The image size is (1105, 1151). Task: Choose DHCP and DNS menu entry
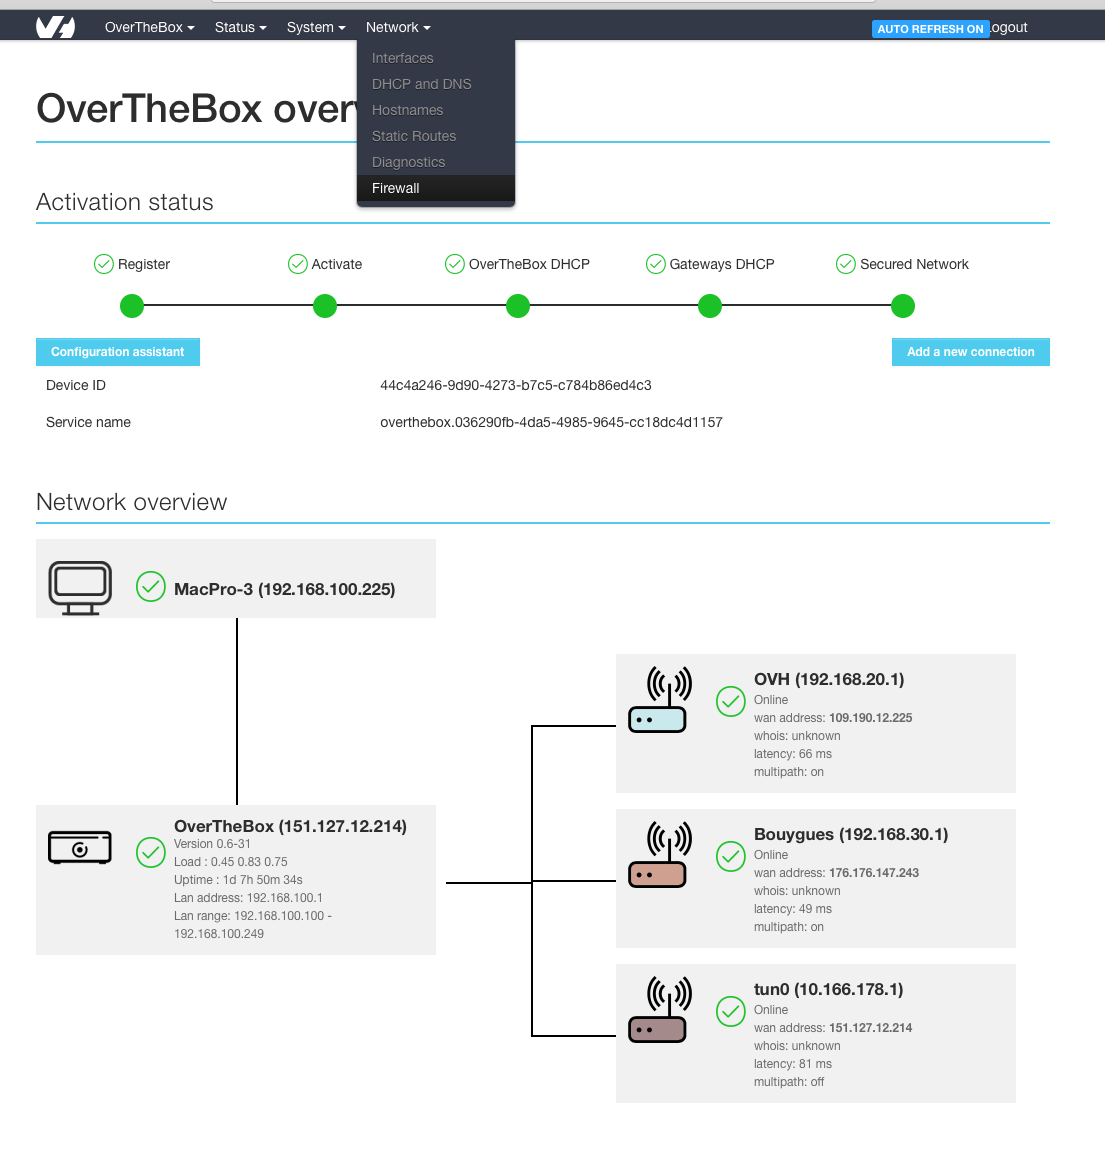[x=421, y=84]
